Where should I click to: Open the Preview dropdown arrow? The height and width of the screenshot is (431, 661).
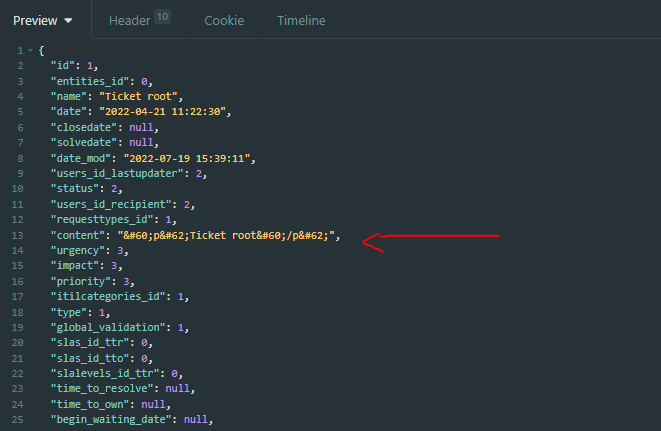click(x=68, y=21)
